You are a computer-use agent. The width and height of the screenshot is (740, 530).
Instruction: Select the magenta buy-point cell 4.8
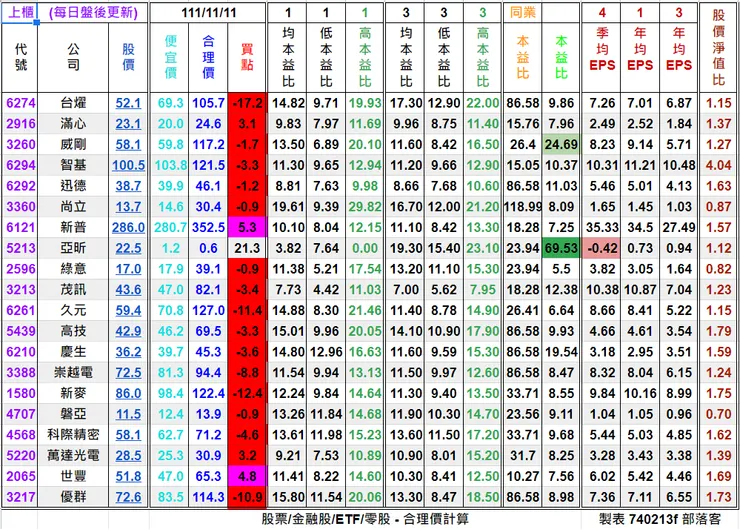click(x=247, y=476)
